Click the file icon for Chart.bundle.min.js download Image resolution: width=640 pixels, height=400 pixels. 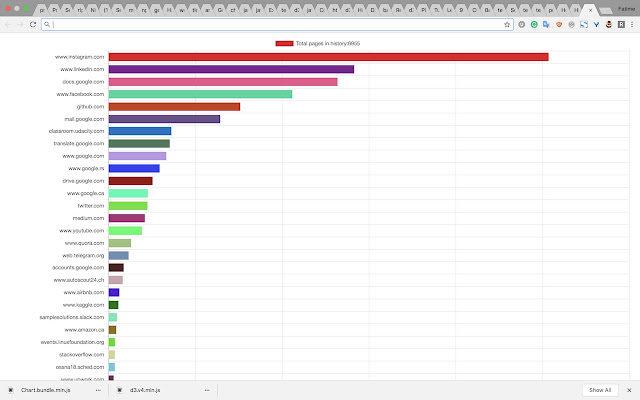pos(11,390)
